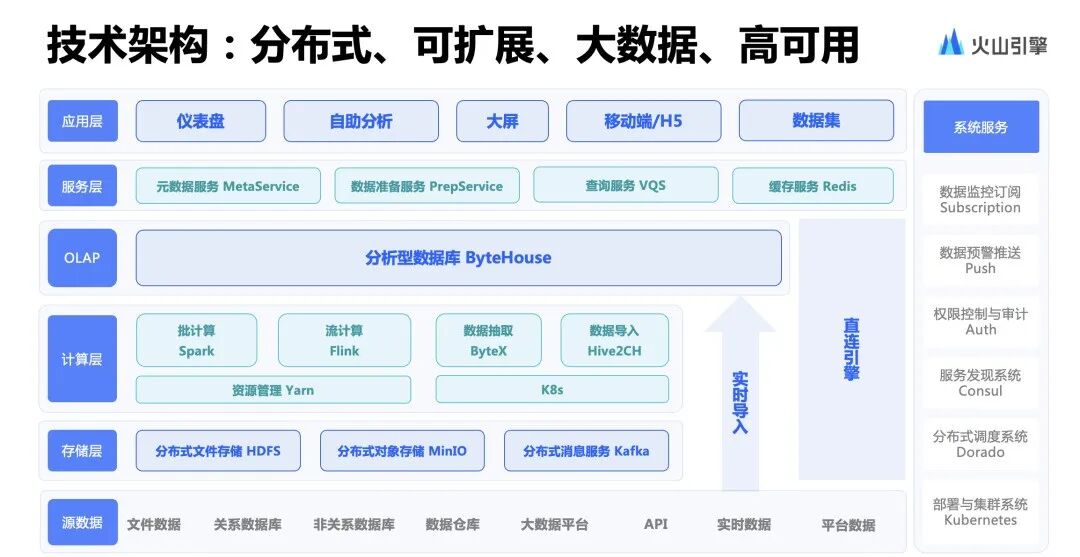
Task: Click the 系统服务 header box
Action: pyautogui.click(x=981, y=127)
